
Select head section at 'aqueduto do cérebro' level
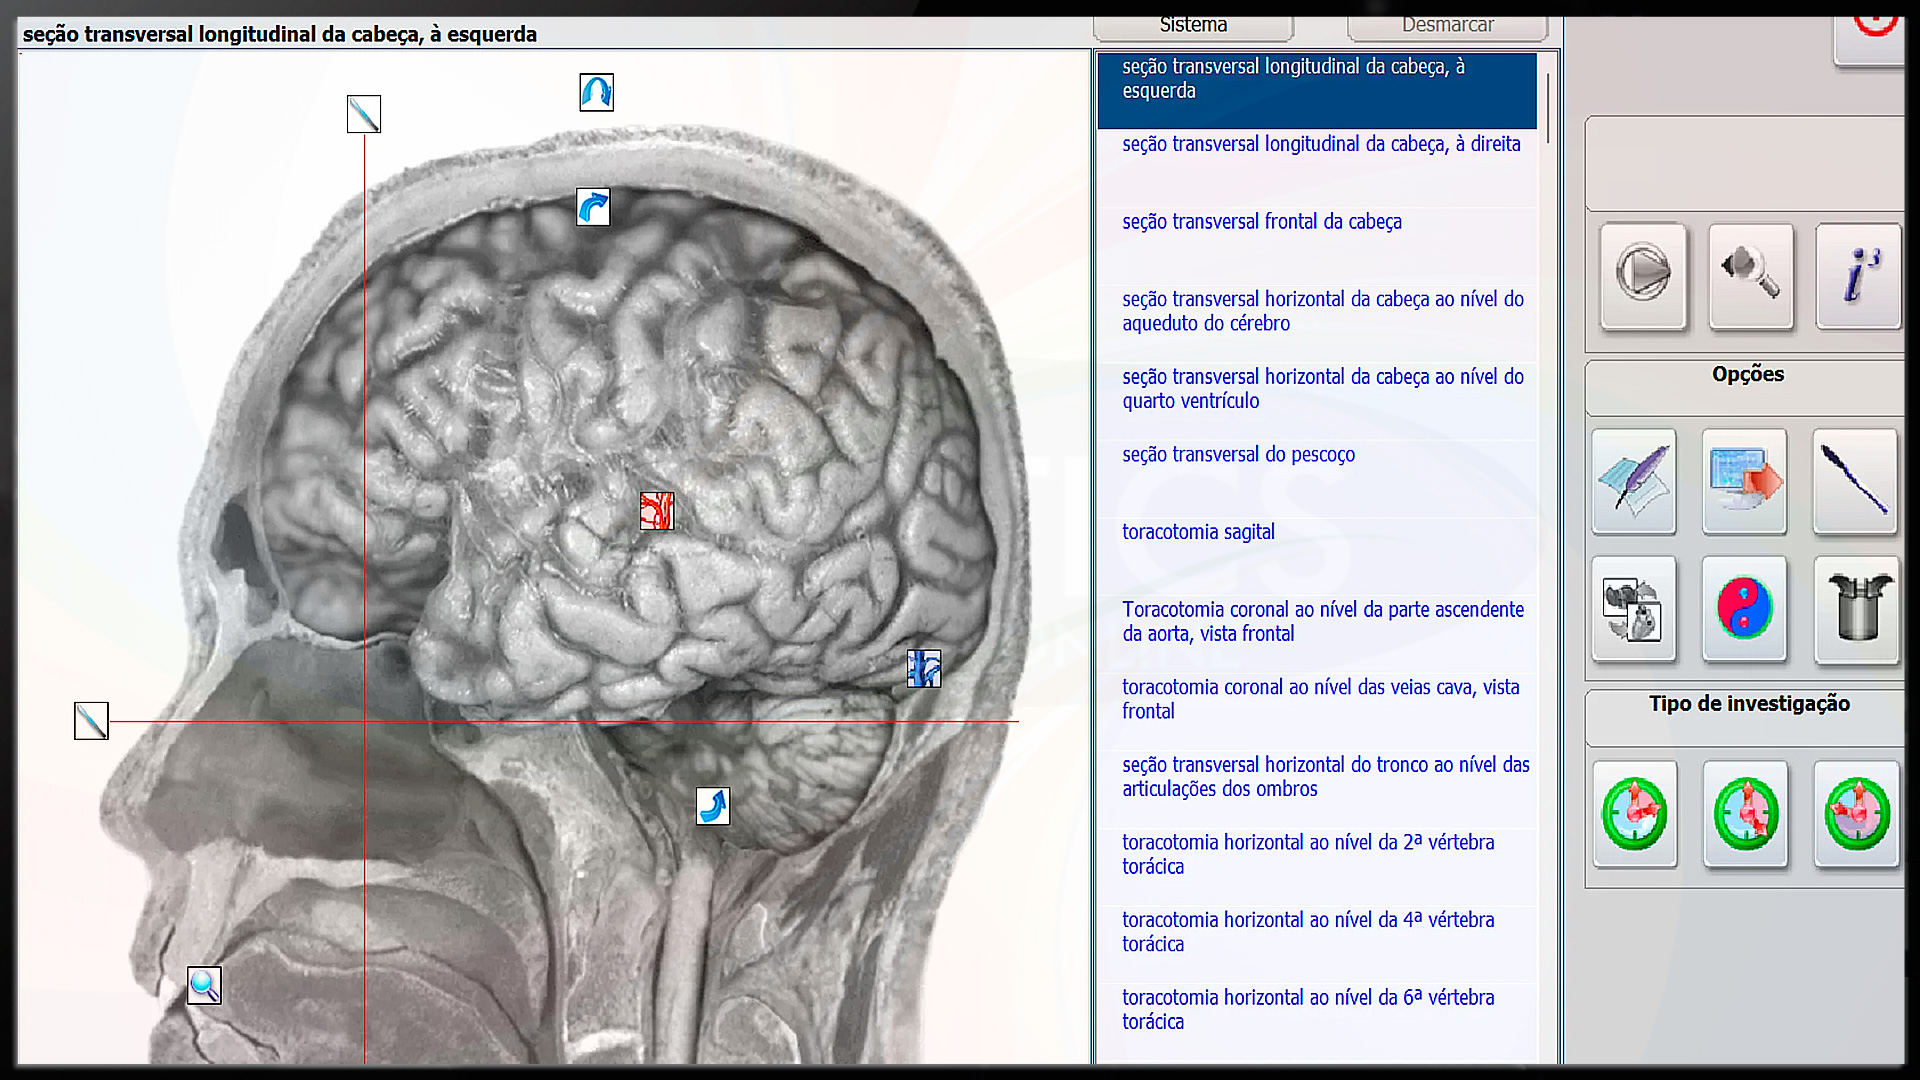click(1317, 322)
